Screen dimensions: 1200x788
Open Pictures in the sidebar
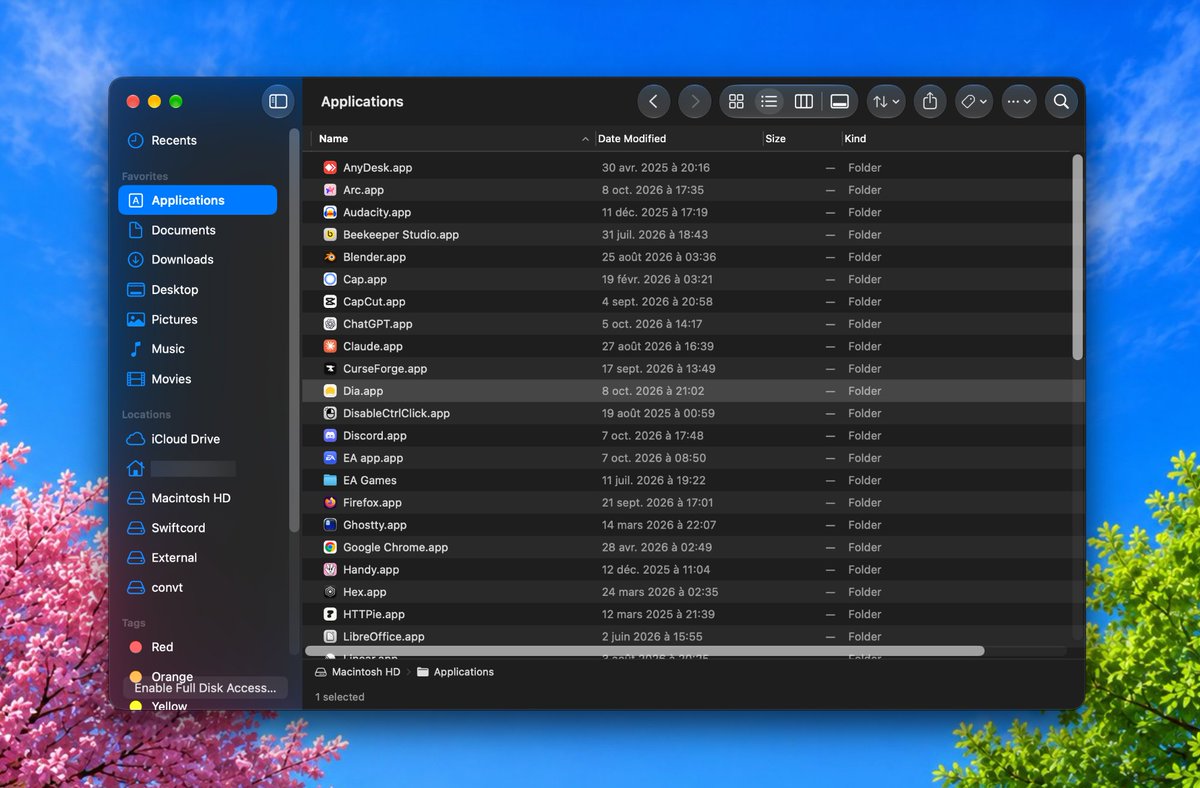[197, 320]
